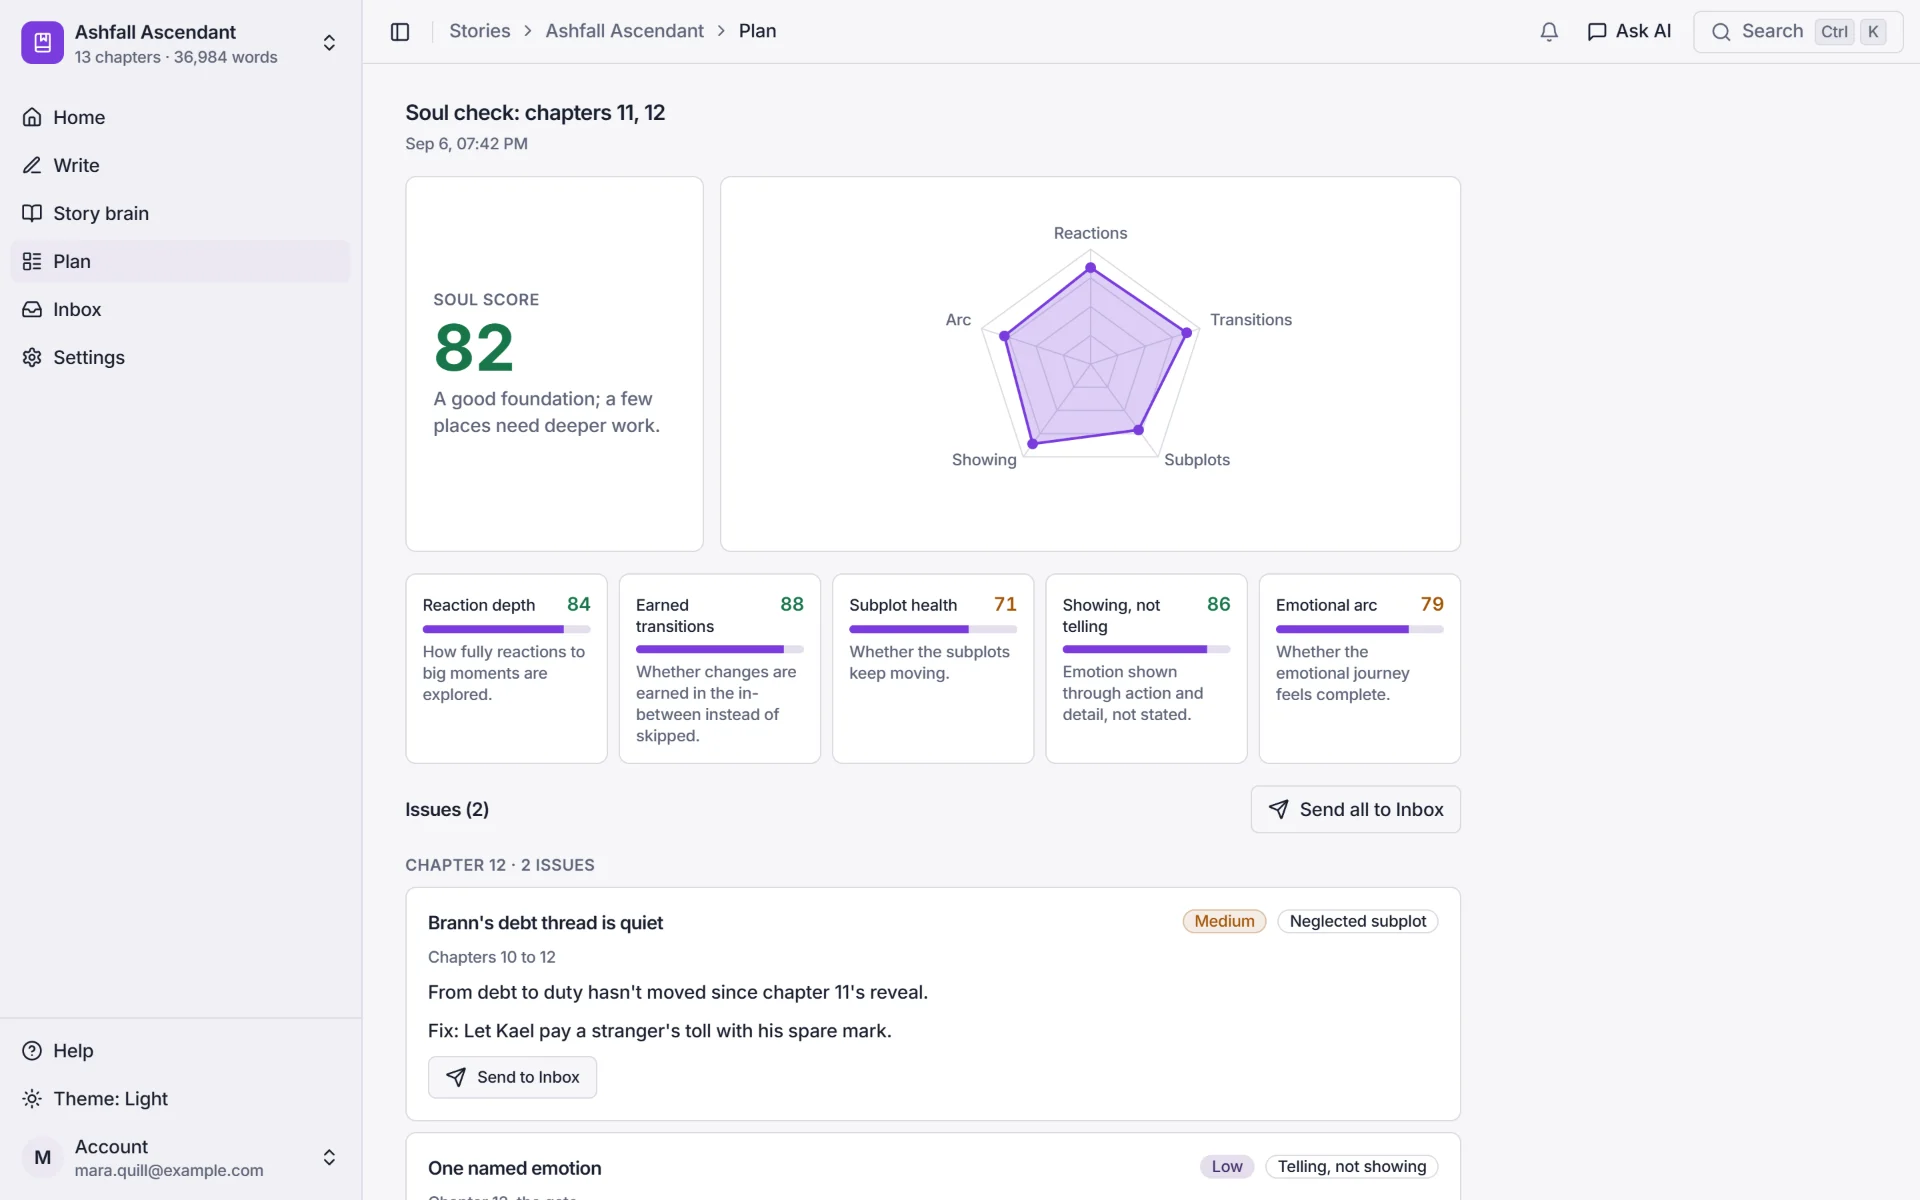1920x1200 pixels.
Task: Click the Emotional arc progress bar
Action: coord(1359,629)
